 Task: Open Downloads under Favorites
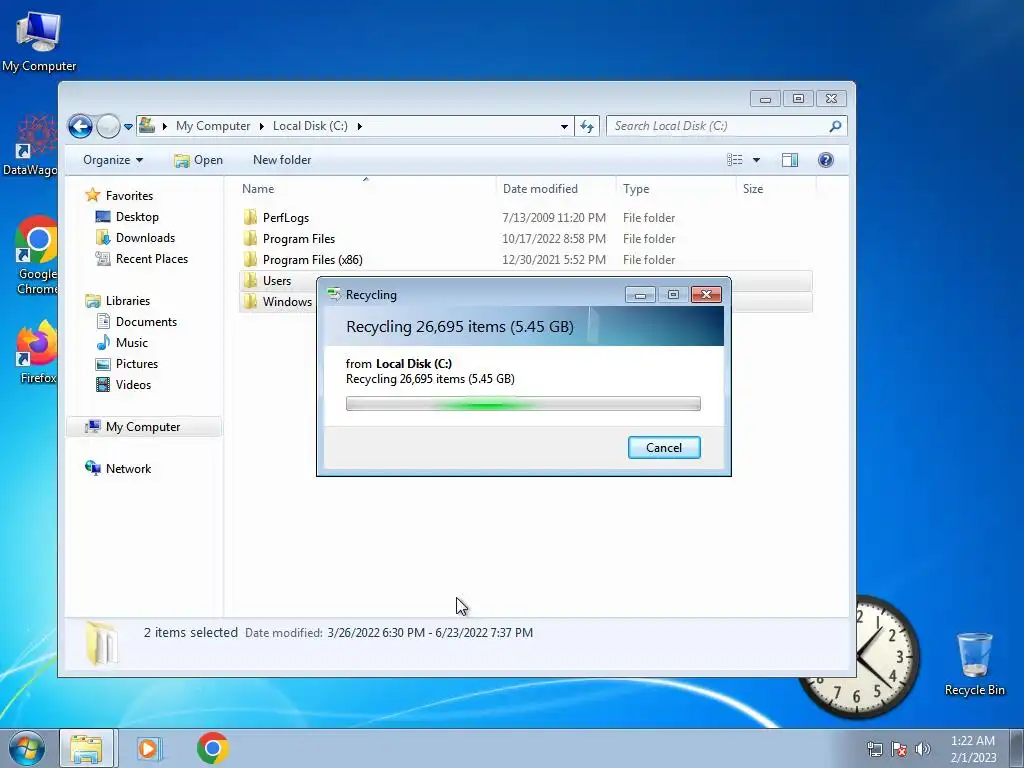(x=145, y=238)
